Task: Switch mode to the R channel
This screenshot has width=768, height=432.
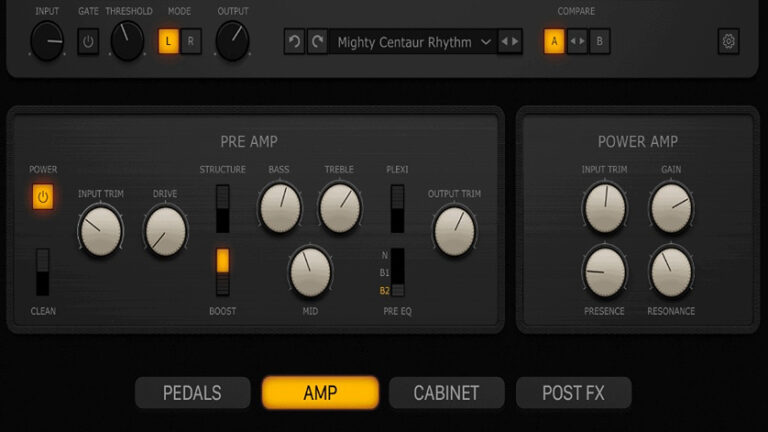Action: (191, 42)
